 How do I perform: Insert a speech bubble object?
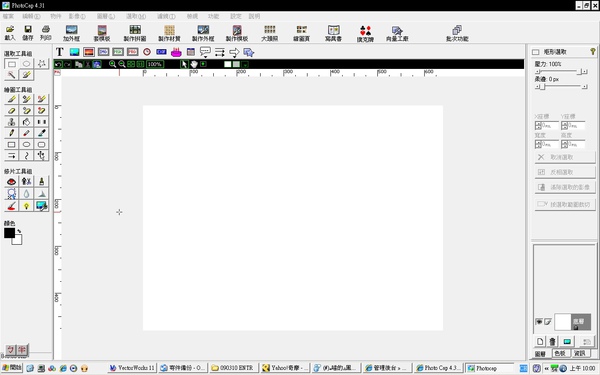[205, 51]
